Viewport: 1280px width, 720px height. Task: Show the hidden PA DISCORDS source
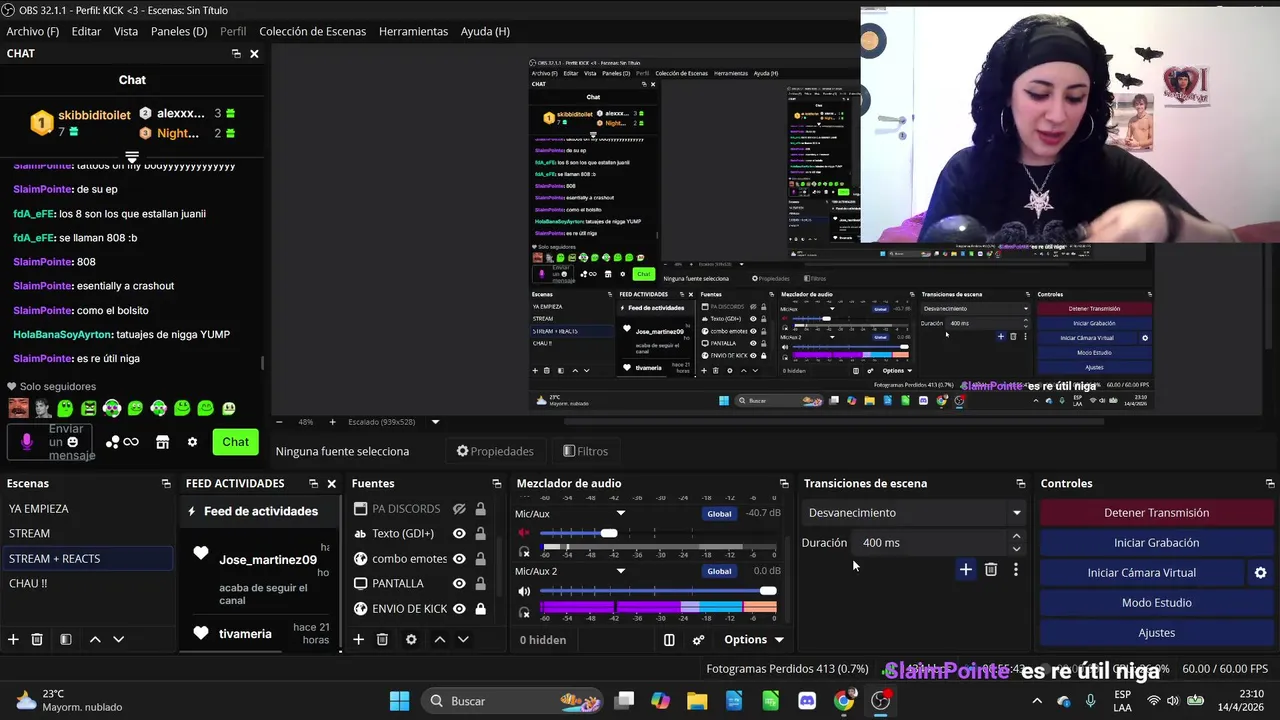click(x=459, y=509)
